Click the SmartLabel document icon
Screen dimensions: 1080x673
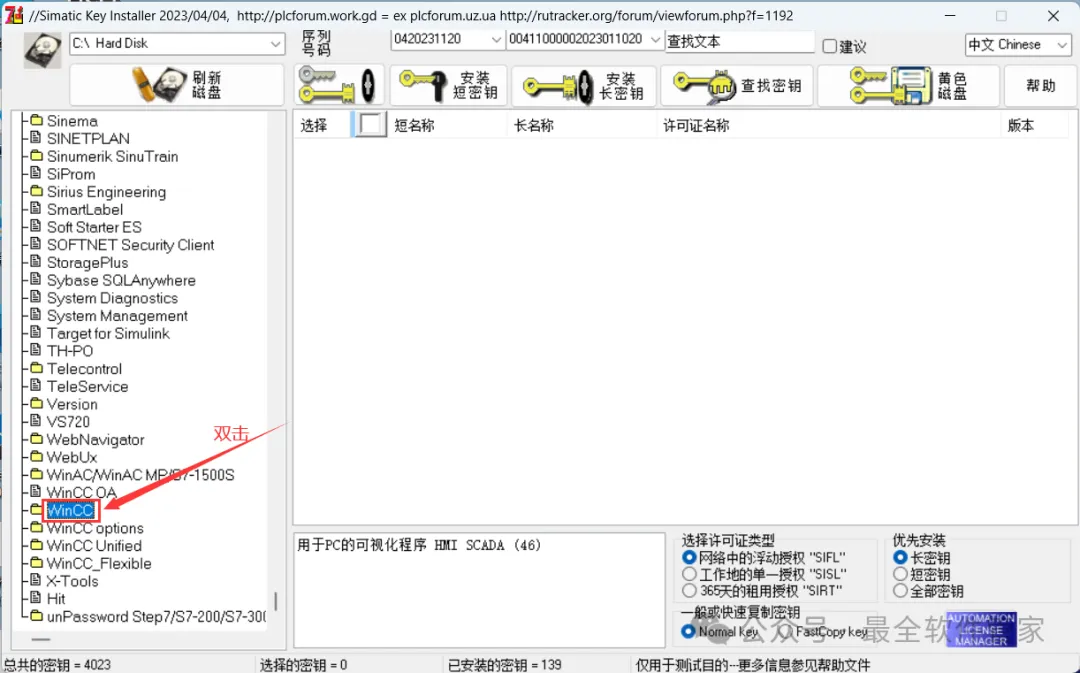[36, 208]
